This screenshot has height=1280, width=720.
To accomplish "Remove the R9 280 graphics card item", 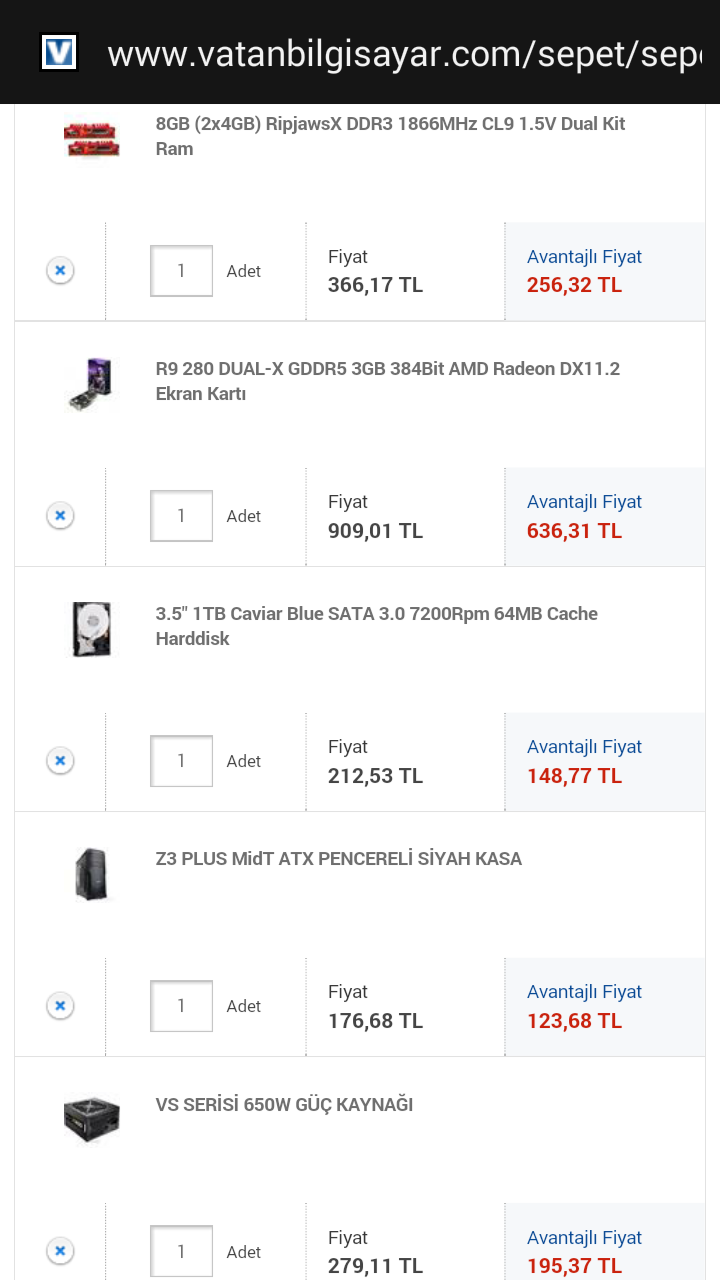I will click(60, 515).
